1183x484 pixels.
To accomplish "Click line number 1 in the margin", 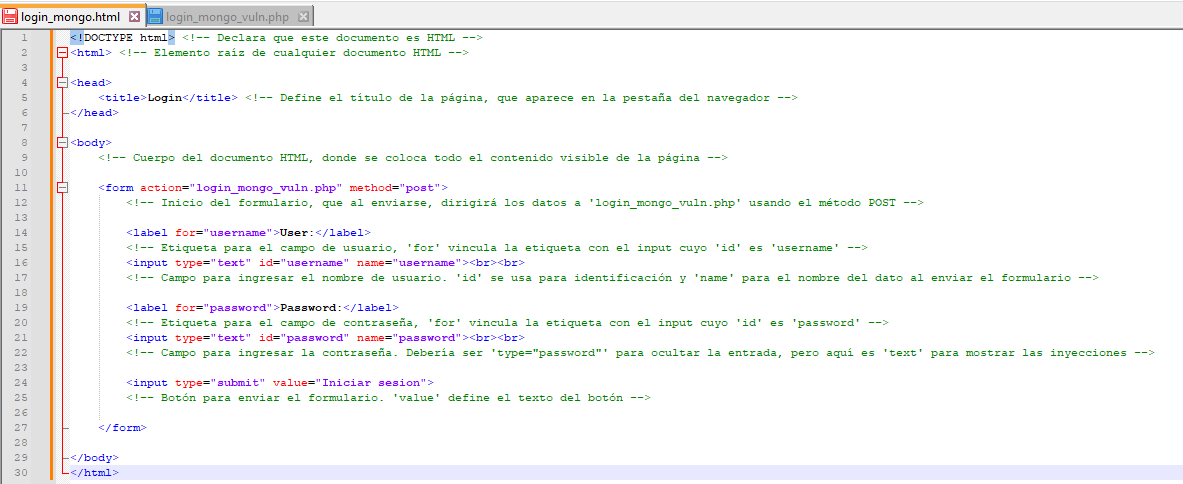I will click(x=25, y=38).
